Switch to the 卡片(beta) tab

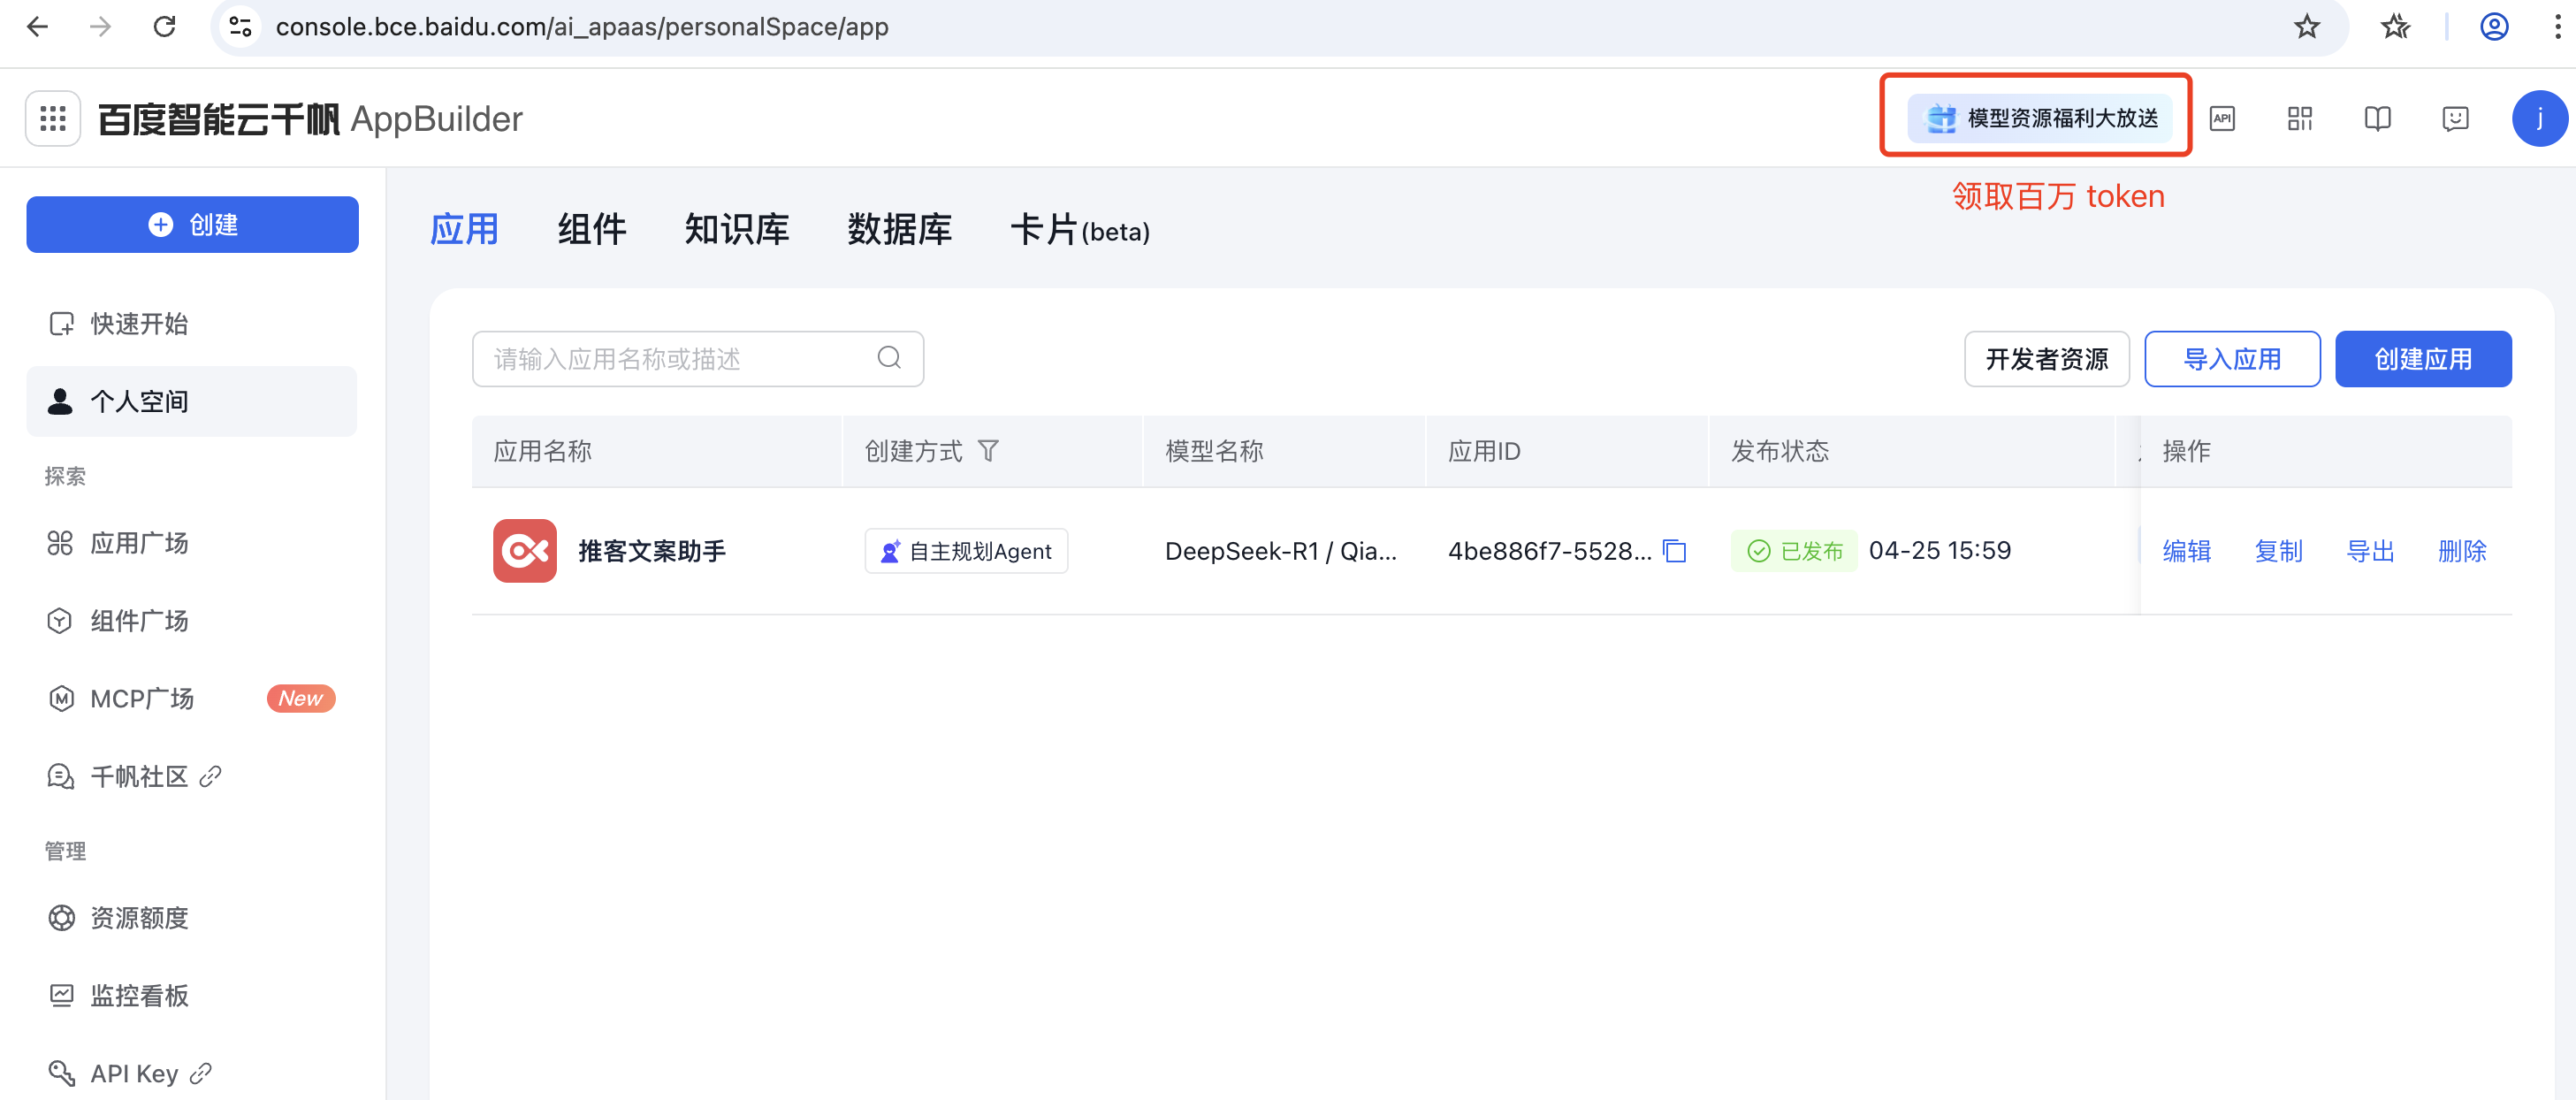[x=1080, y=229]
